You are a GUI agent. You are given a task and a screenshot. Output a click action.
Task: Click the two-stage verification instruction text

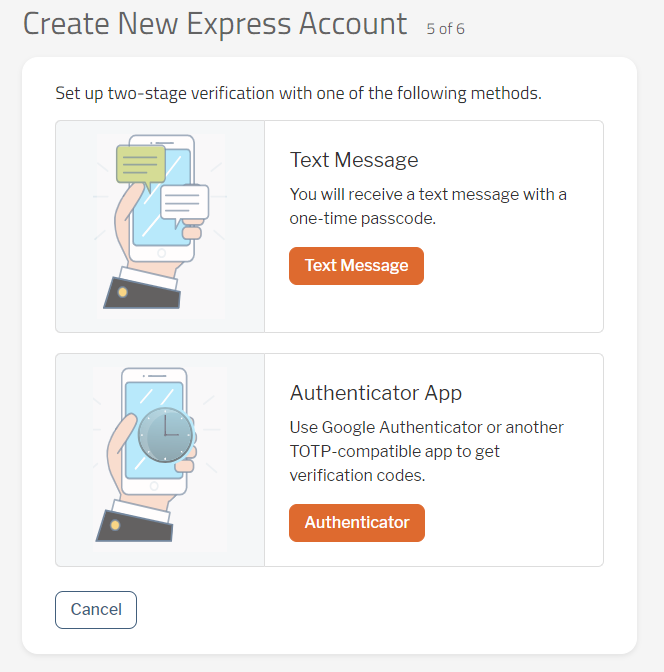click(x=298, y=93)
